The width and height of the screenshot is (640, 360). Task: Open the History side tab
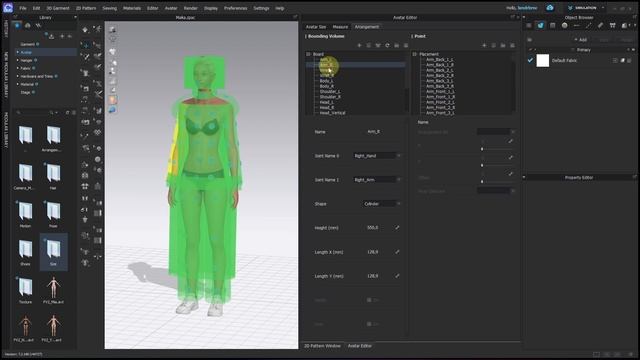pyautogui.click(x=6, y=29)
